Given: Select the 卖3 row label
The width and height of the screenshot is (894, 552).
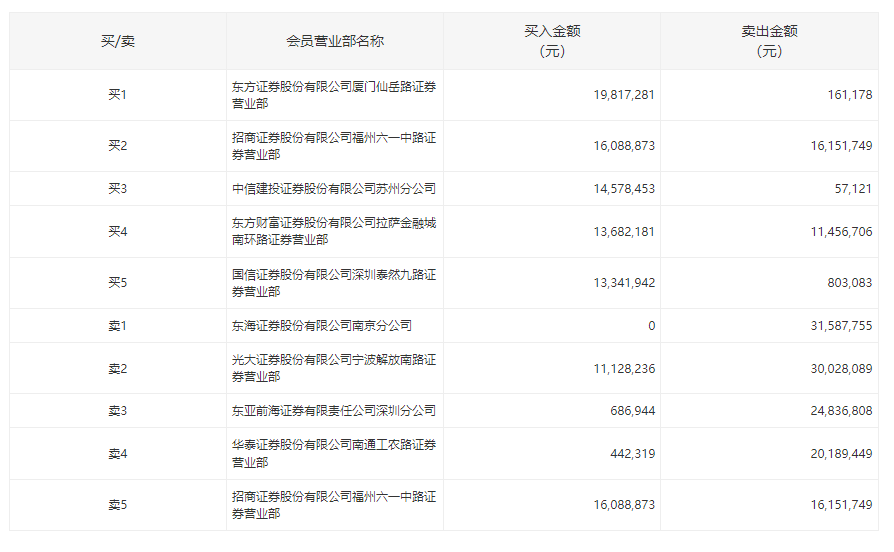Looking at the screenshot, I should pyautogui.click(x=118, y=411).
